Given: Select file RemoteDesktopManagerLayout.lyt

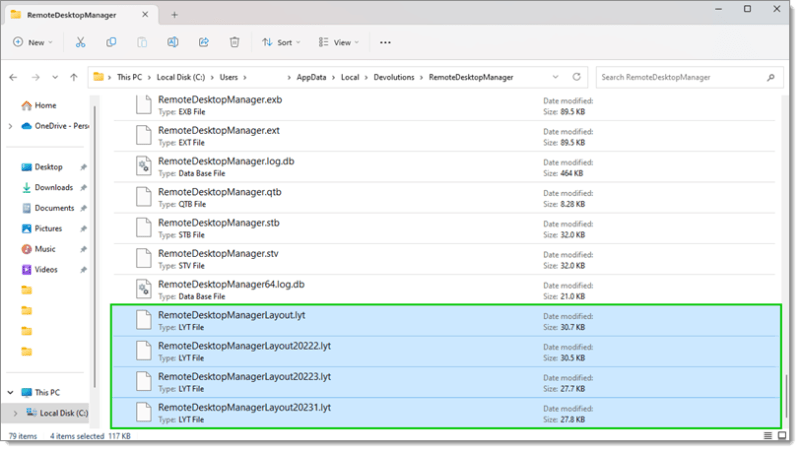Looking at the screenshot, I should (x=446, y=321).
